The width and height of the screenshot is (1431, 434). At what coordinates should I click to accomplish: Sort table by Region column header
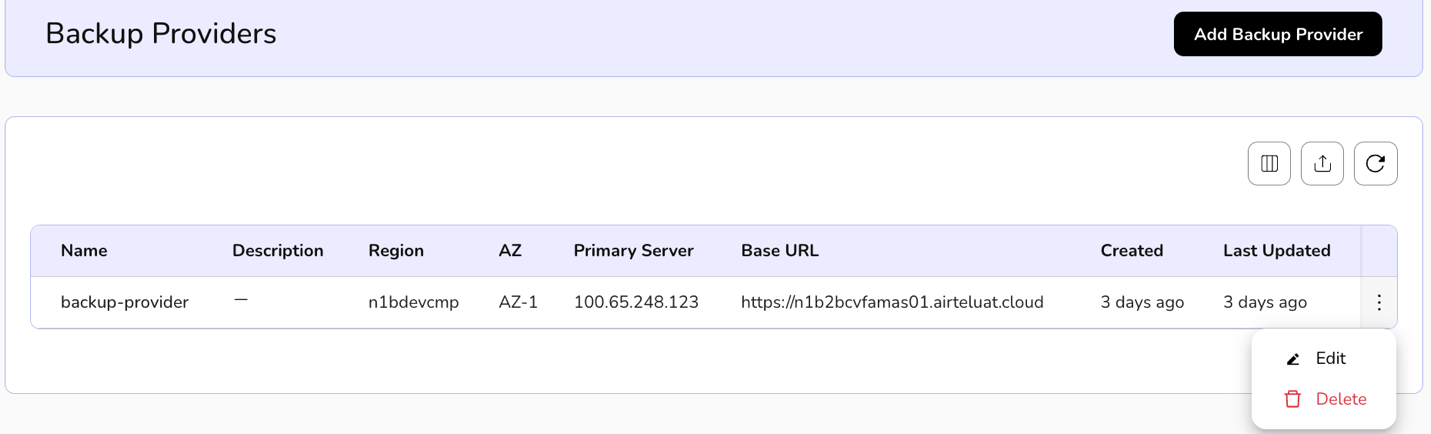(x=396, y=251)
